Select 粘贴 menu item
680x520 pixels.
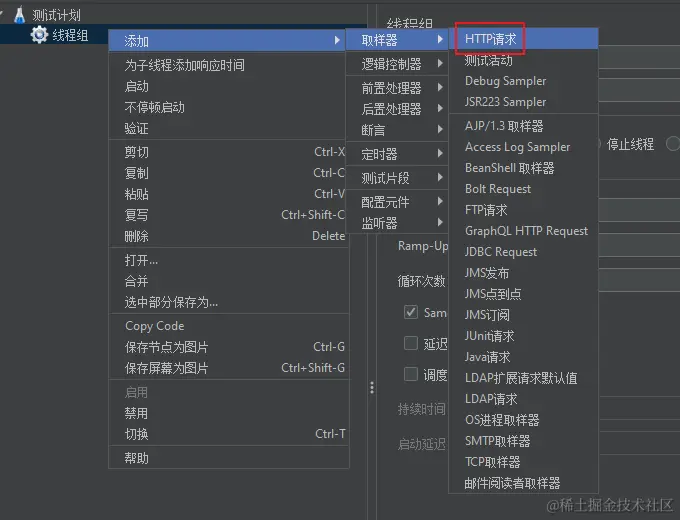pyautogui.click(x=229, y=193)
